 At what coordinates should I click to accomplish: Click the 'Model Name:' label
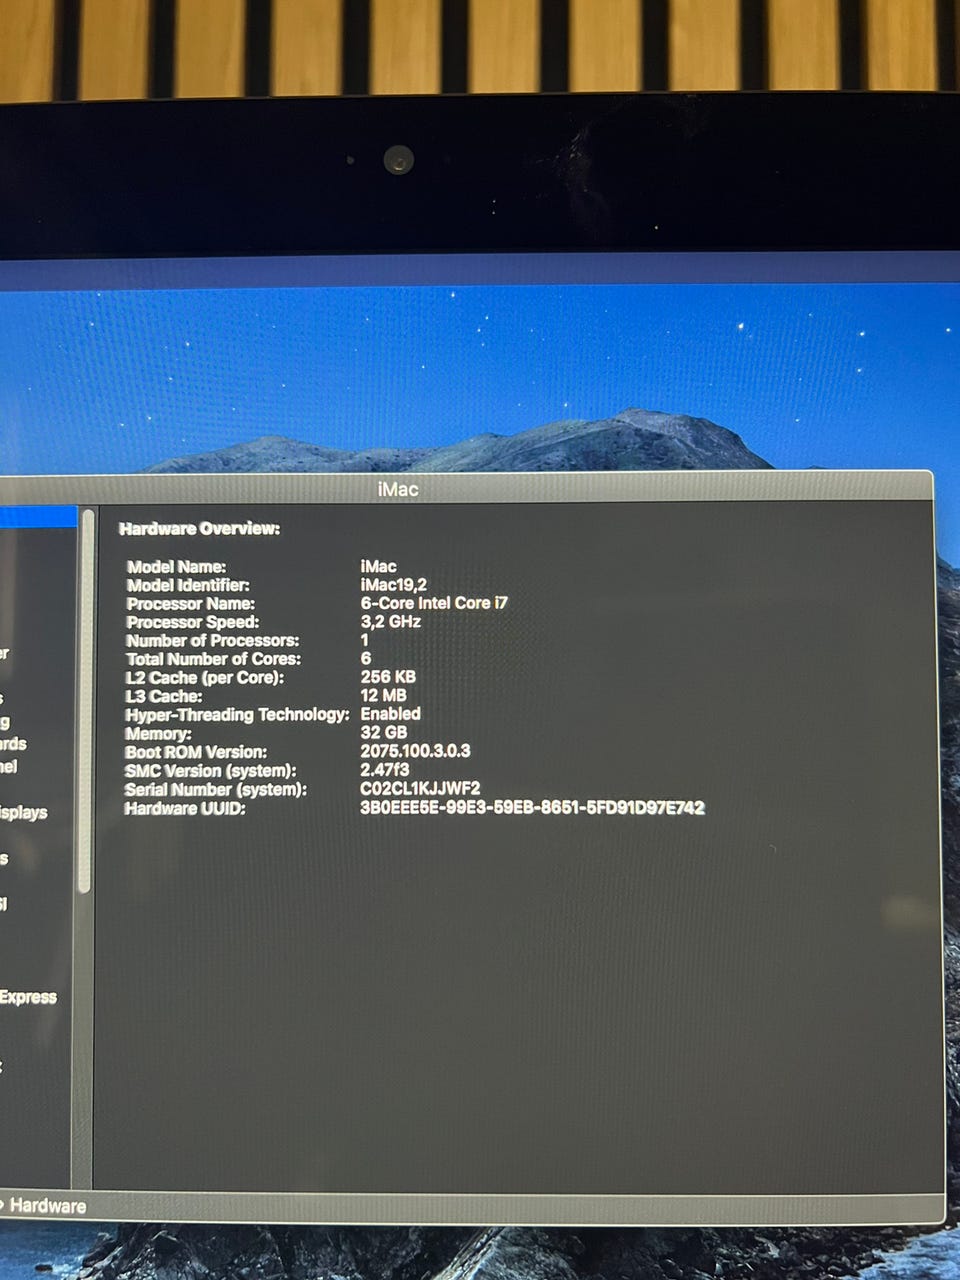(x=176, y=566)
